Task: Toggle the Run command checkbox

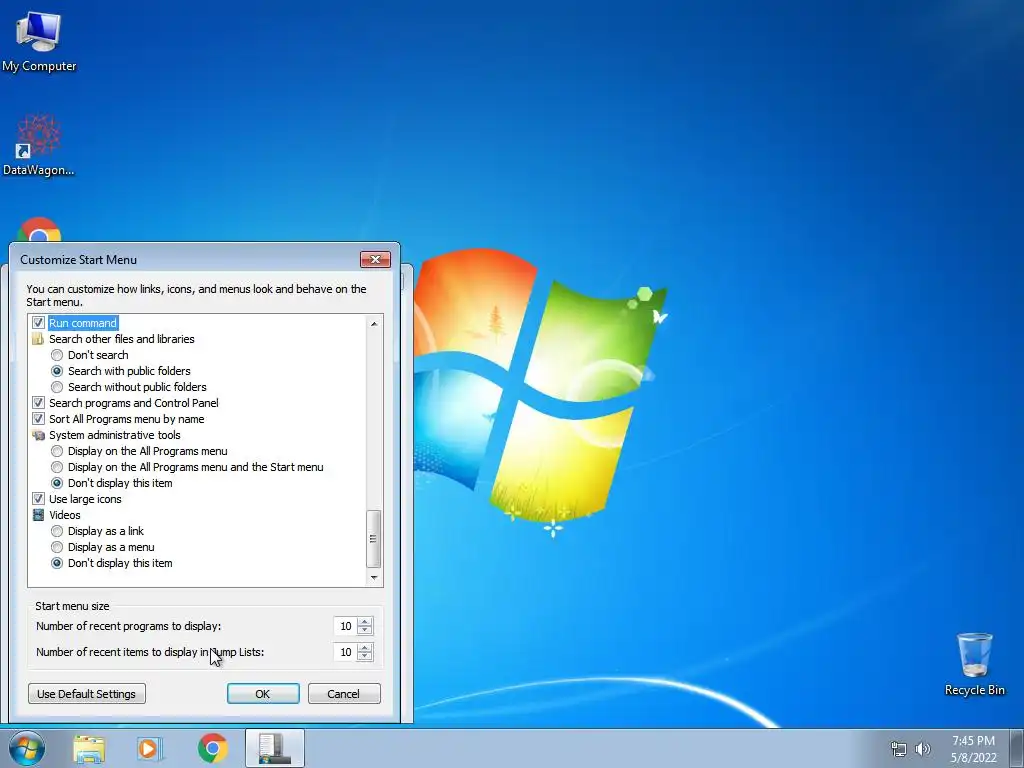Action: (39, 323)
